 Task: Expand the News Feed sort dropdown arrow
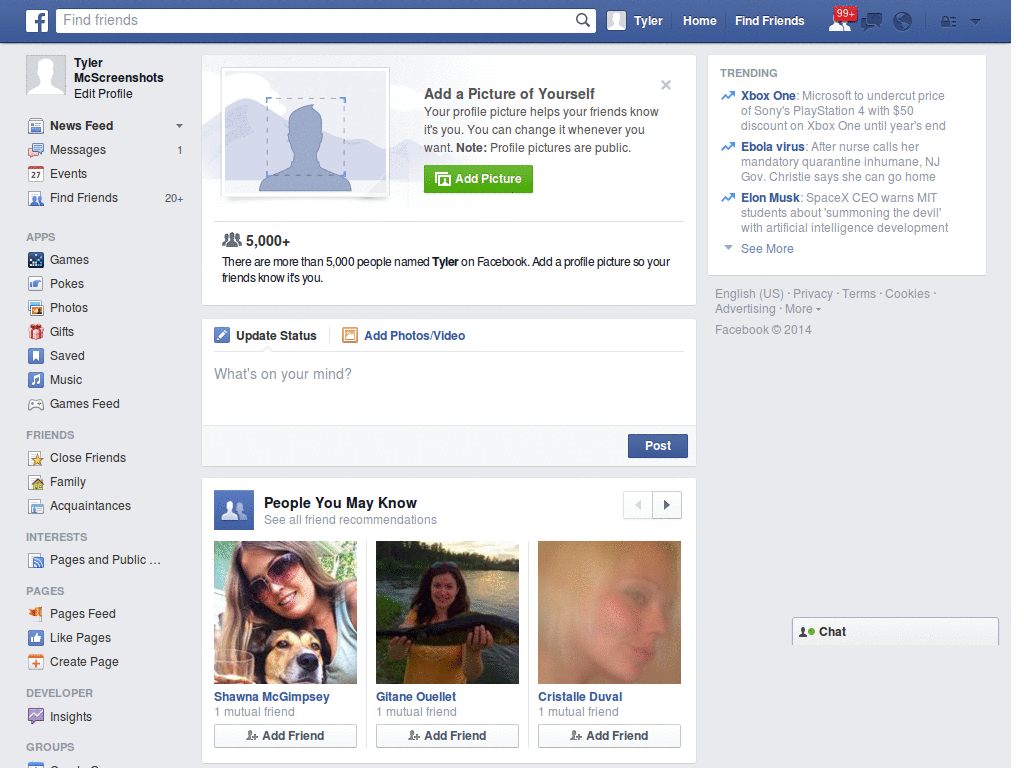tap(179, 126)
